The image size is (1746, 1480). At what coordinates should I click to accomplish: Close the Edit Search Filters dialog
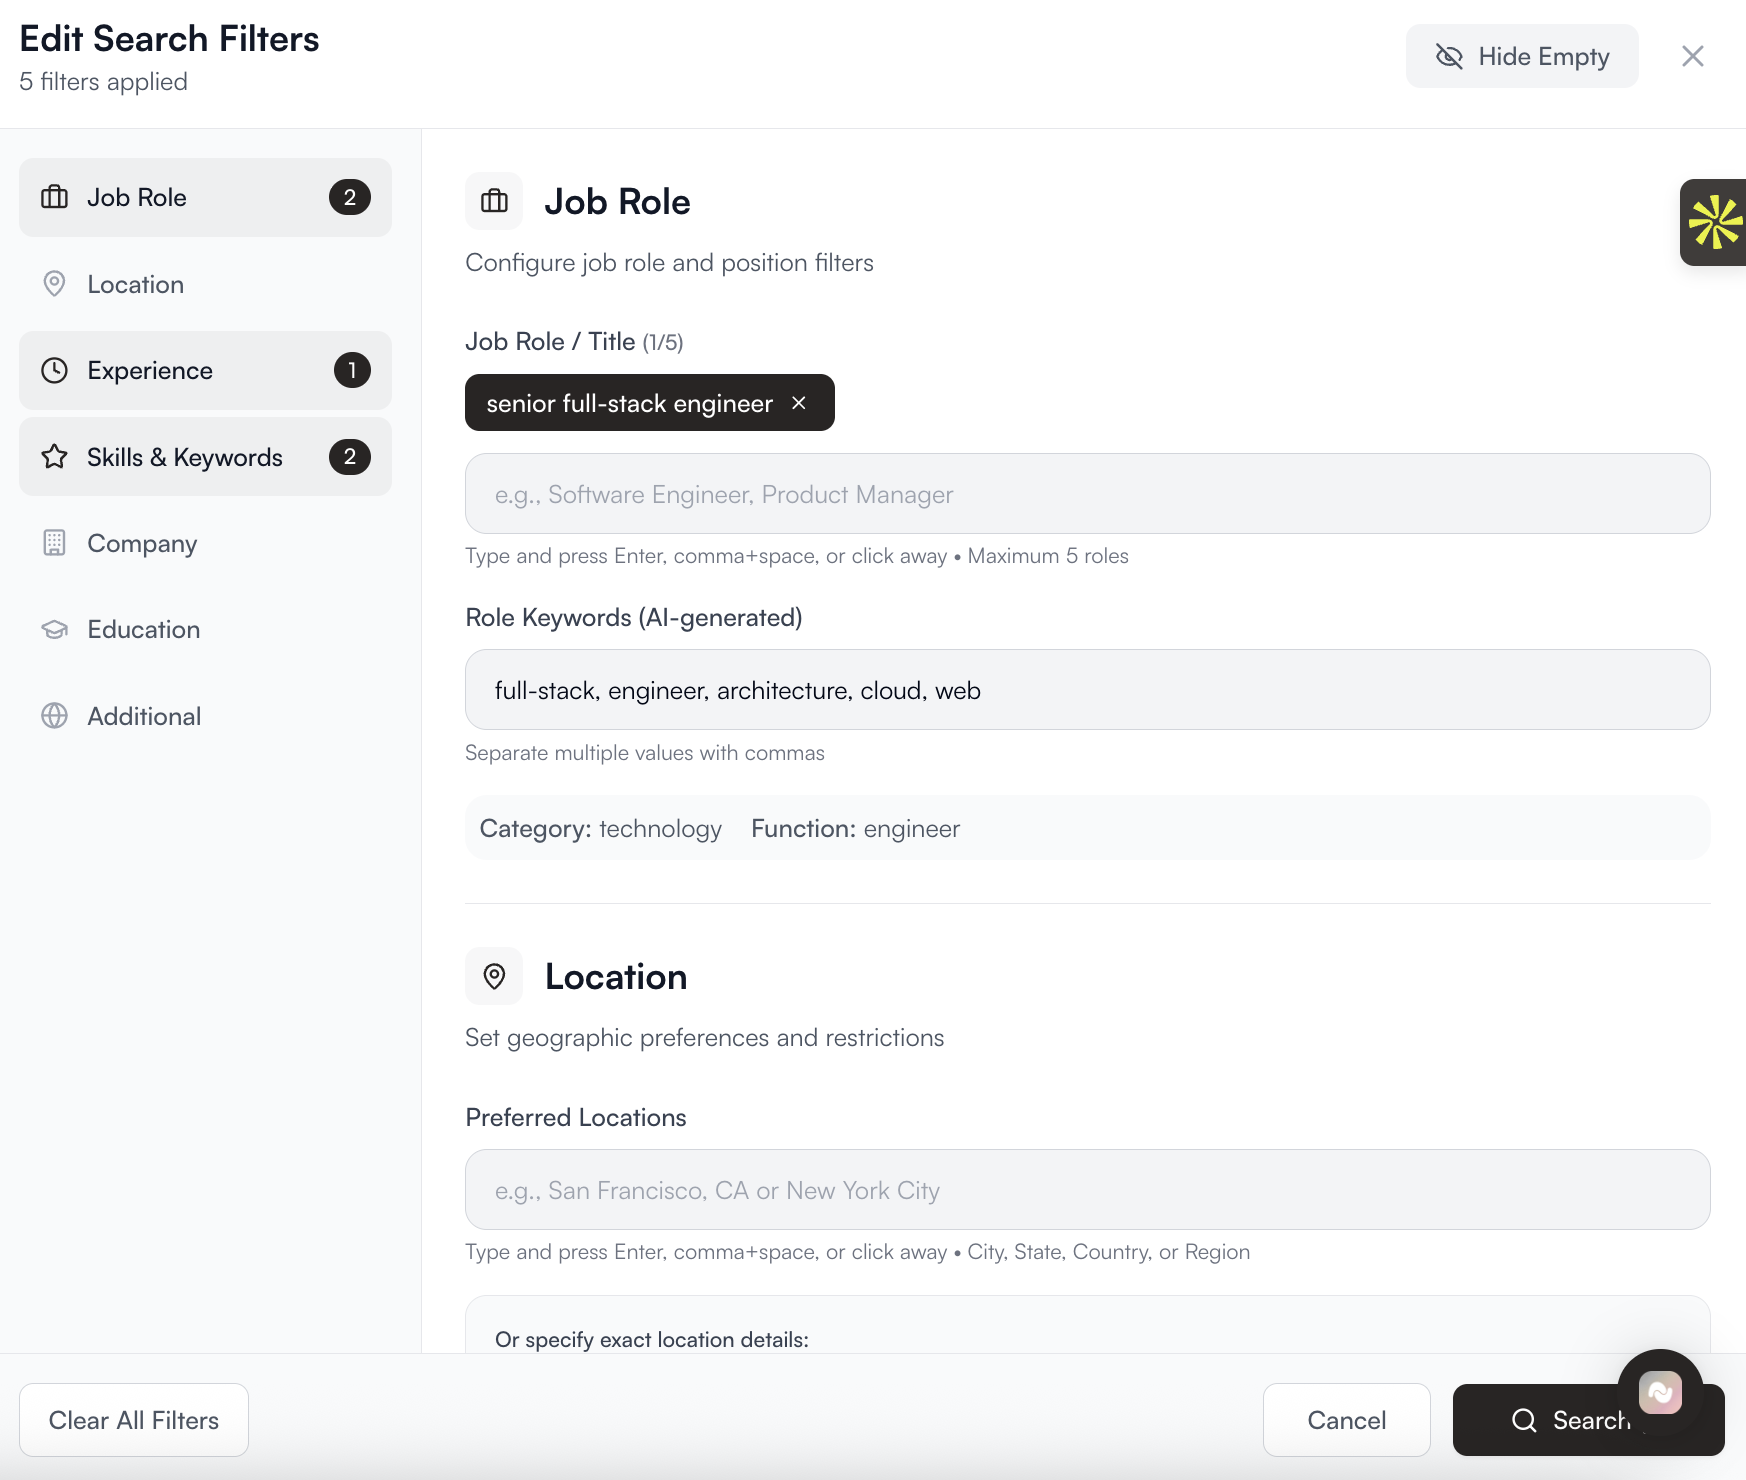point(1692,56)
